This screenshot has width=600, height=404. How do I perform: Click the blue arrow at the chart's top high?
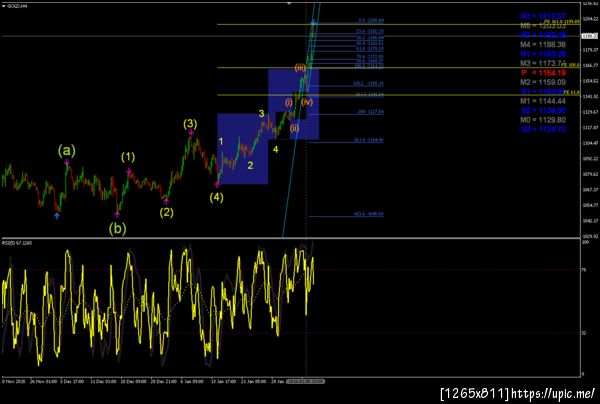point(313,22)
